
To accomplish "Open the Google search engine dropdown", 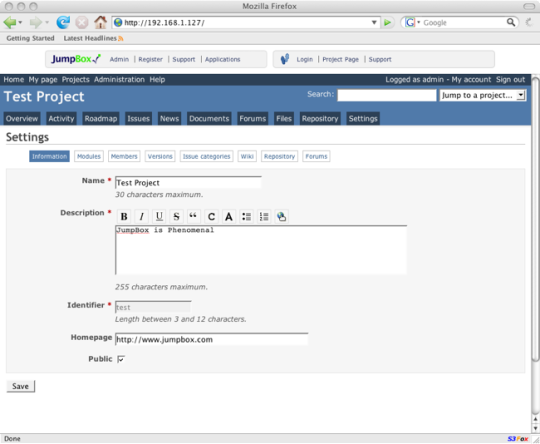I will point(419,22).
